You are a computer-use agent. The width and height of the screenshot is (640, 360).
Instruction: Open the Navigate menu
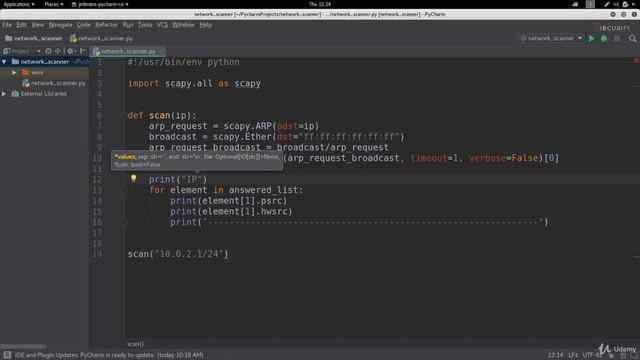pos(61,25)
